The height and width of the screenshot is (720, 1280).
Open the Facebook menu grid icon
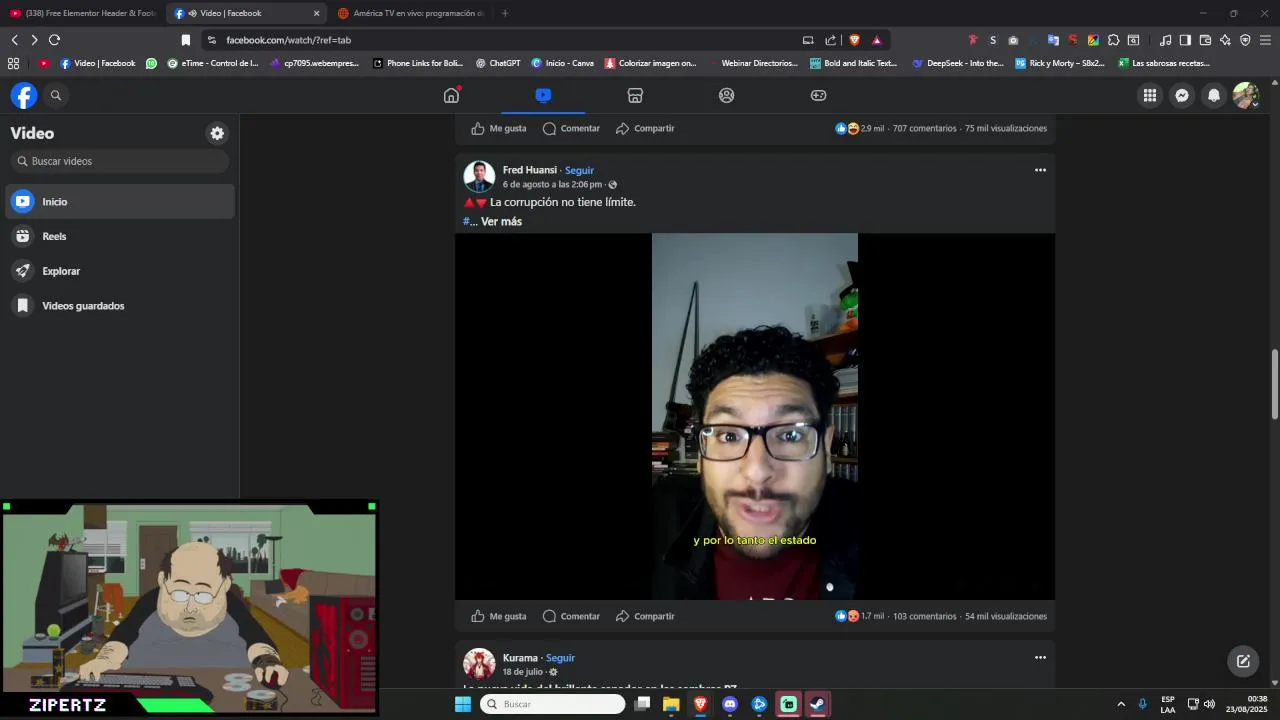click(x=1150, y=95)
